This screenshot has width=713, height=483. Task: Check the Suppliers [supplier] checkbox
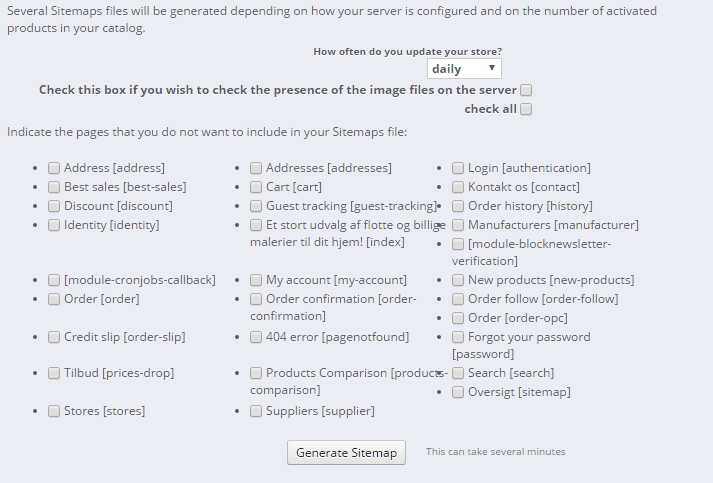[256, 411]
